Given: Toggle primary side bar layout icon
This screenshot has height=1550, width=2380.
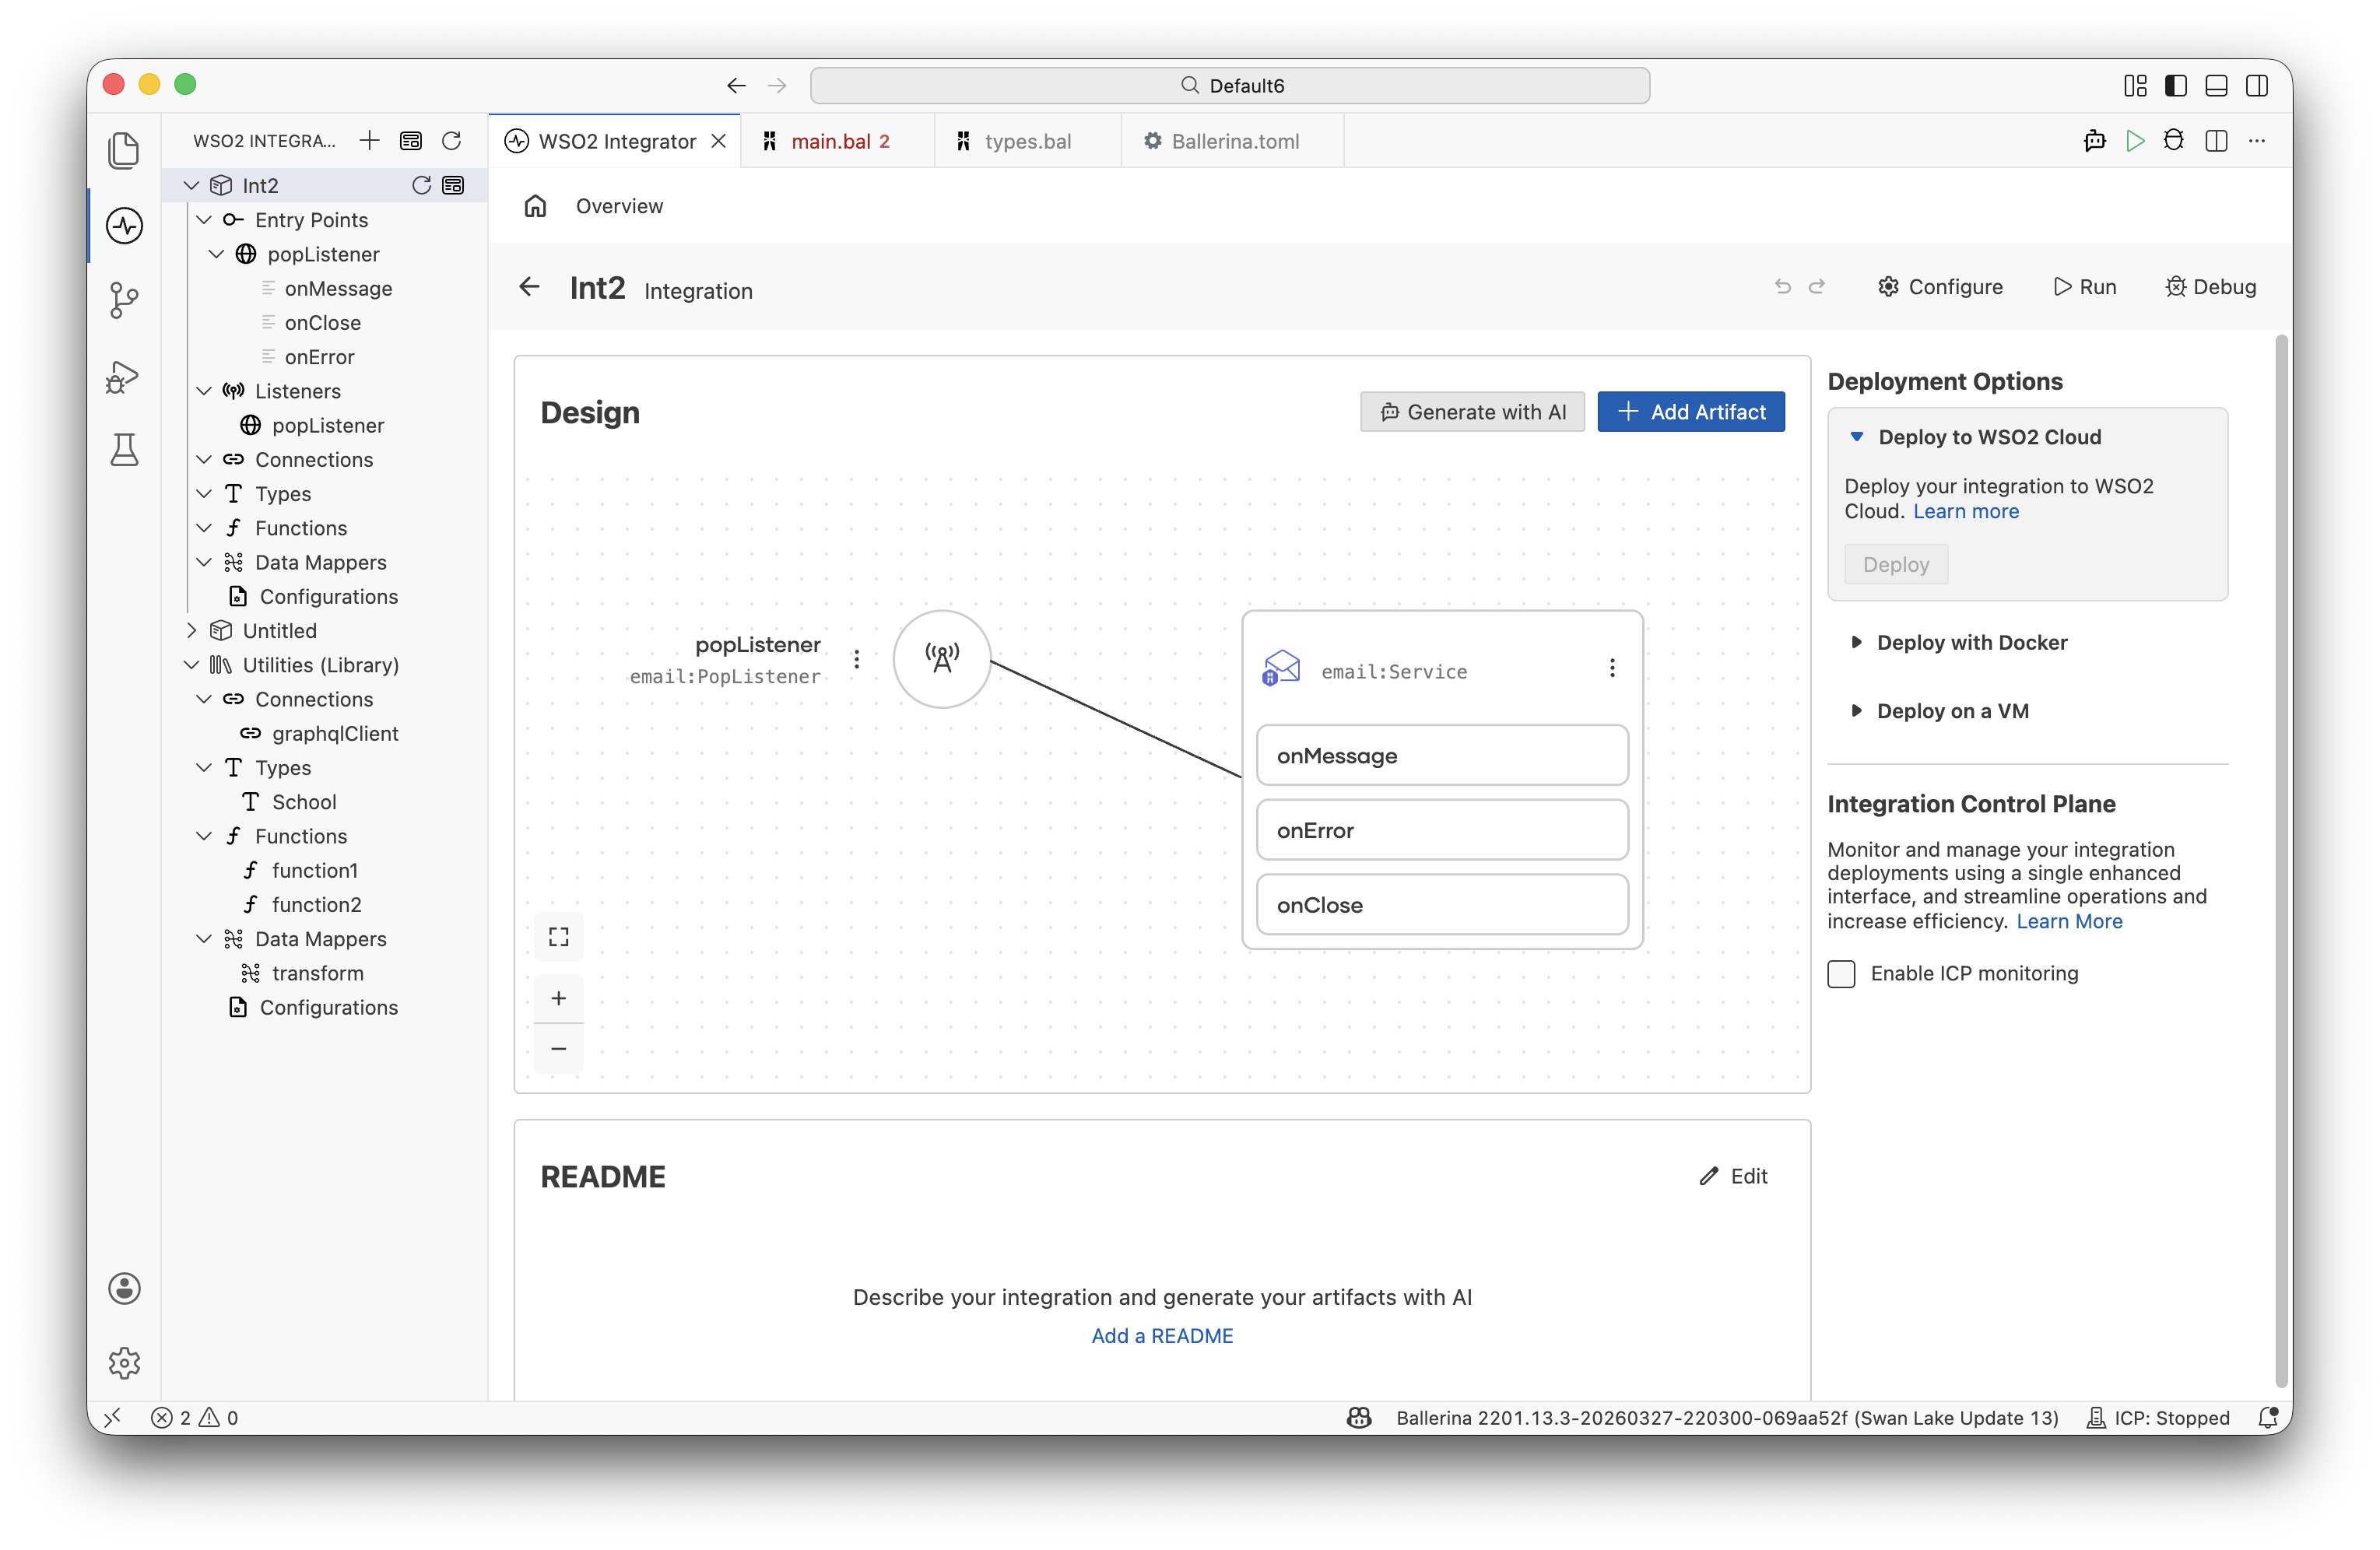Looking at the screenshot, I should click(x=2176, y=86).
